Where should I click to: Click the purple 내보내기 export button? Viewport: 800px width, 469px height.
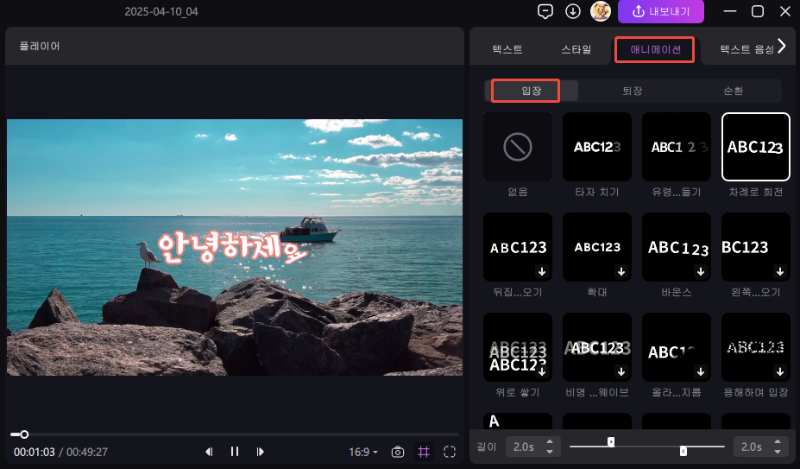click(661, 11)
